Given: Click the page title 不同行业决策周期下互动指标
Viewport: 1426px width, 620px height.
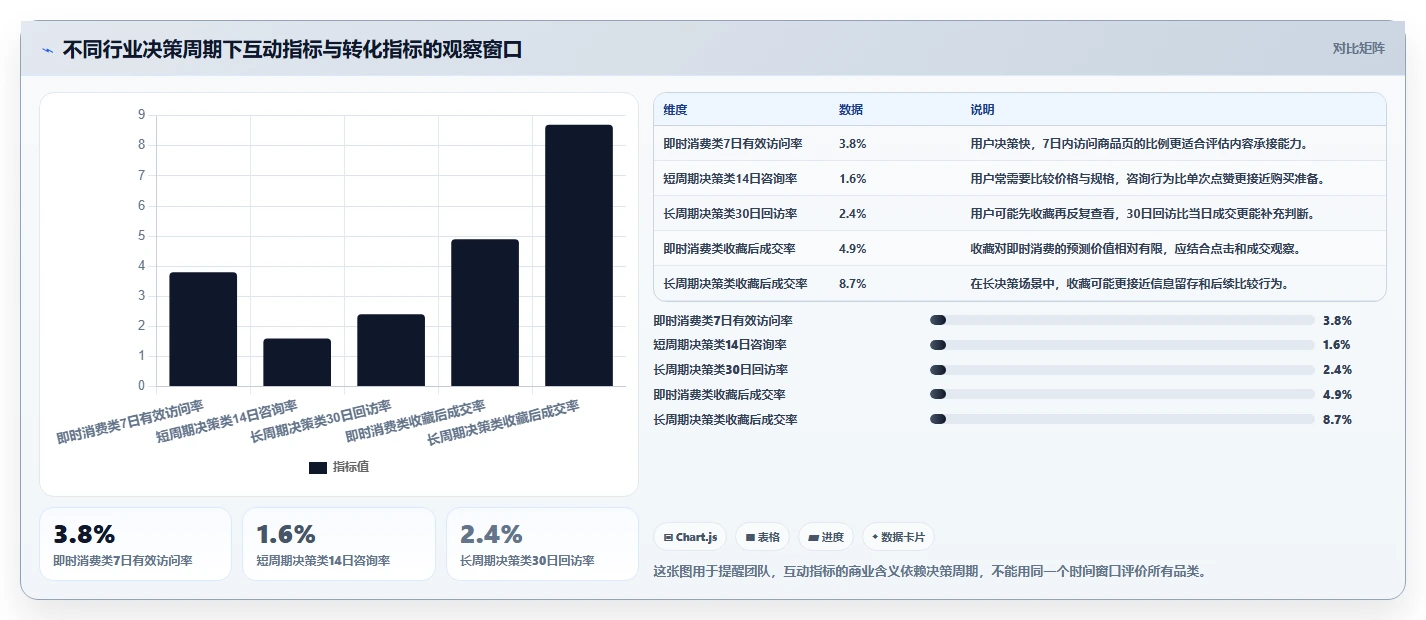Looking at the screenshot, I should 292,50.
